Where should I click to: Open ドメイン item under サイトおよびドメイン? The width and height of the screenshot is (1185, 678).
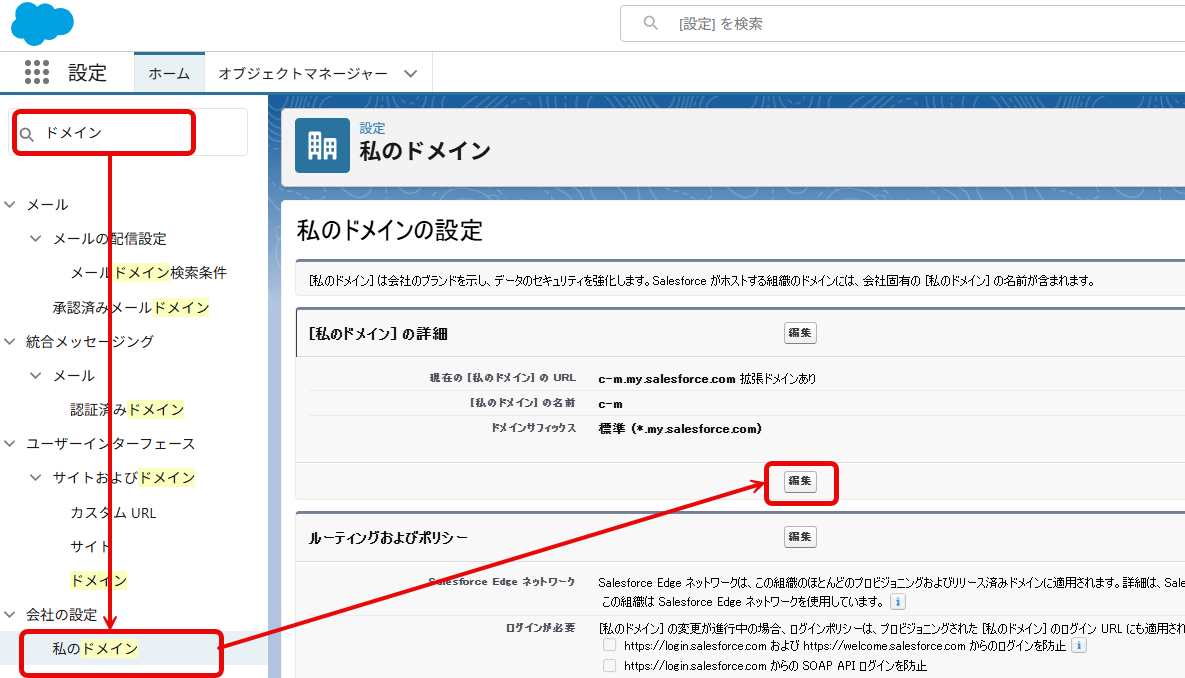coord(98,580)
